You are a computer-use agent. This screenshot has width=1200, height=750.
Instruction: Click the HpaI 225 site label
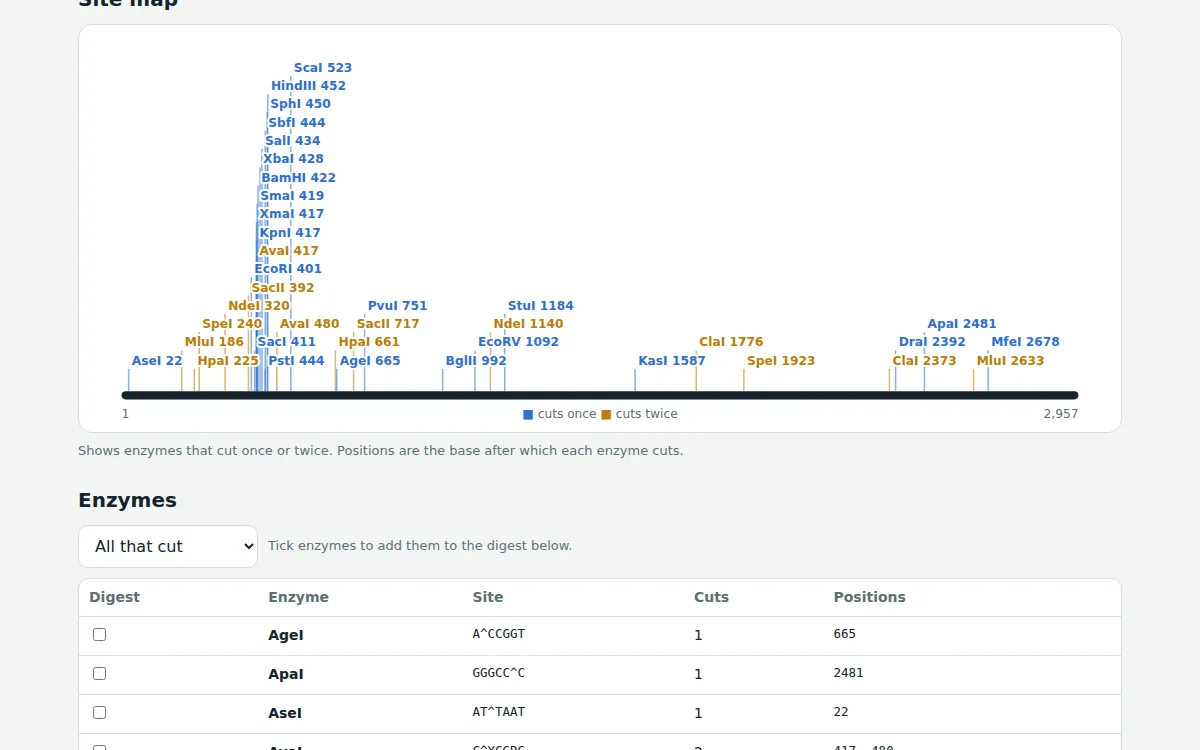coord(228,361)
